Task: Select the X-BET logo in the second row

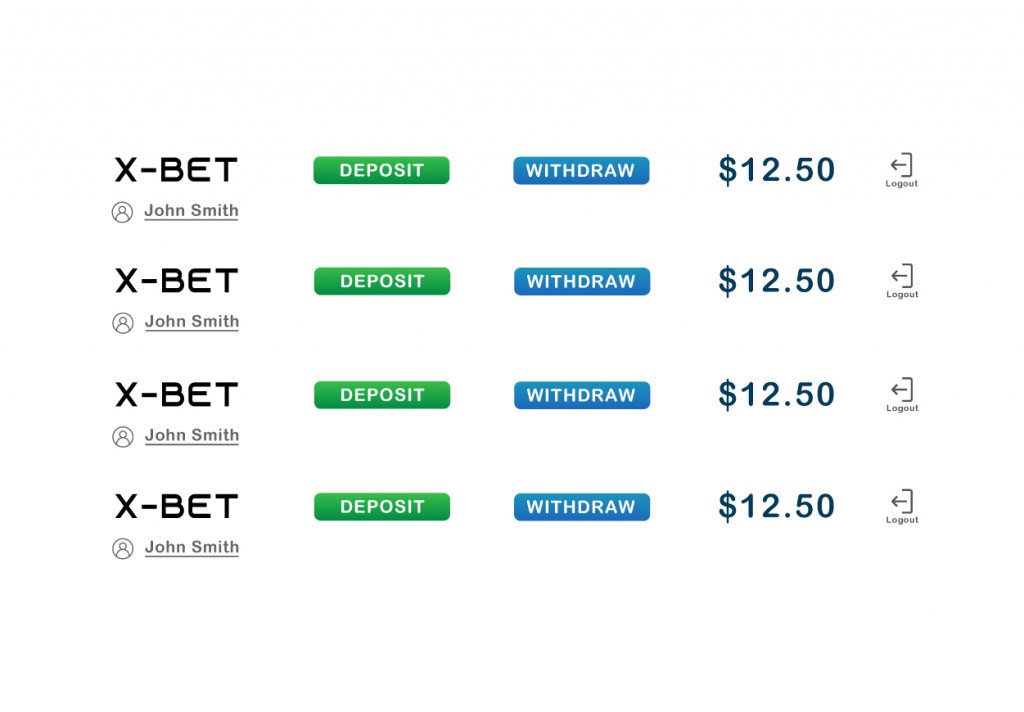Action: click(176, 281)
